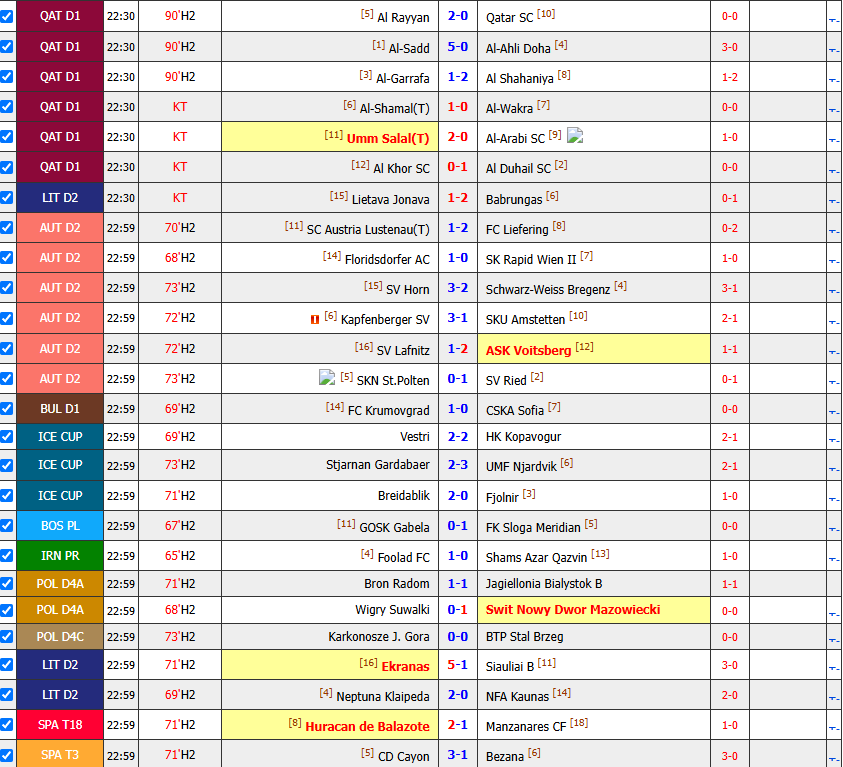This screenshot has width=843, height=767.
Task: Toggle the checkbox in the Ekranas row
Action: tap(6, 665)
